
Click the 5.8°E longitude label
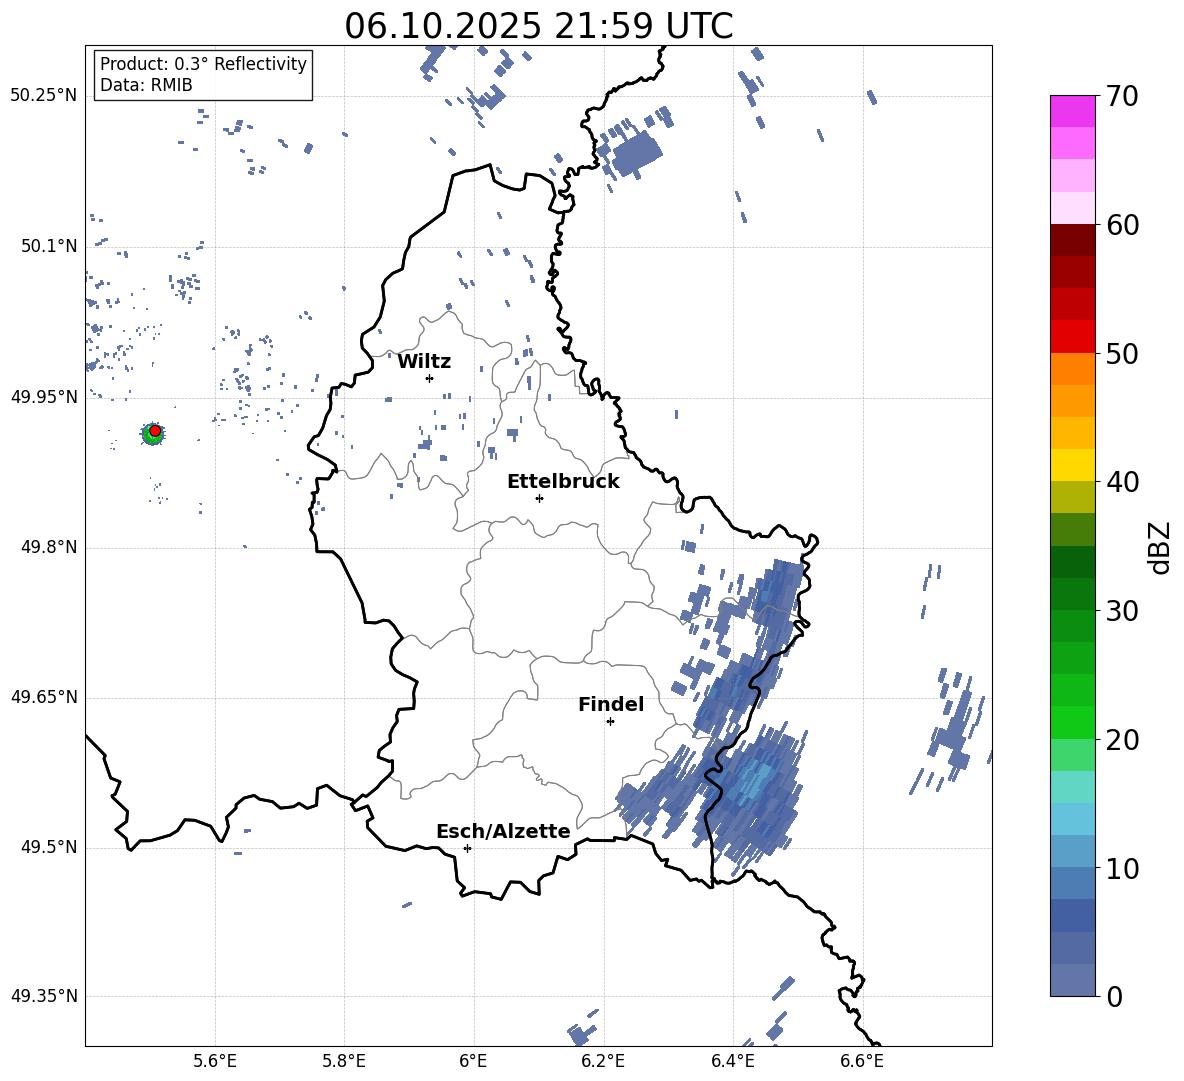point(344,1061)
